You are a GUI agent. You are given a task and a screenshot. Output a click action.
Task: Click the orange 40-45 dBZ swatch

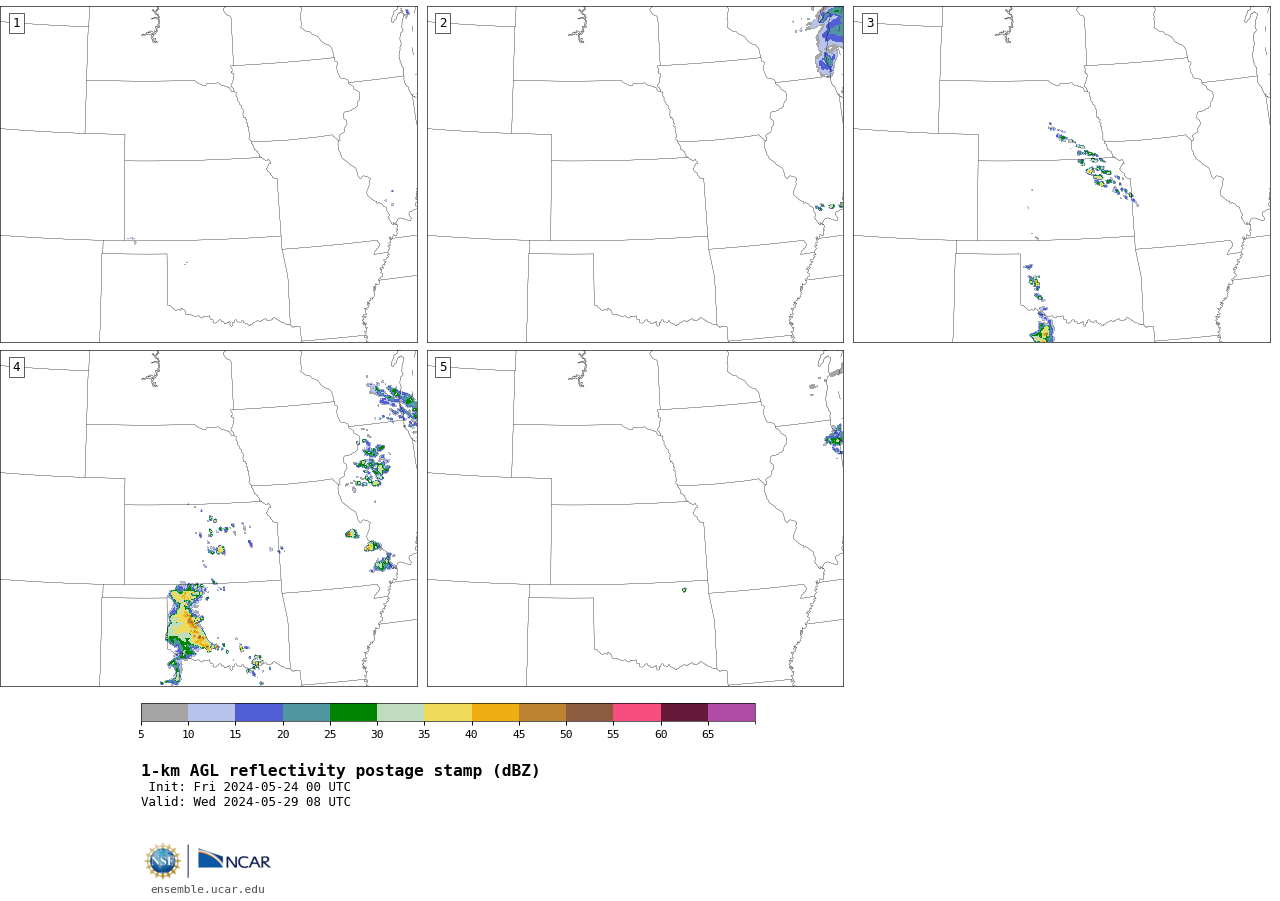495,712
